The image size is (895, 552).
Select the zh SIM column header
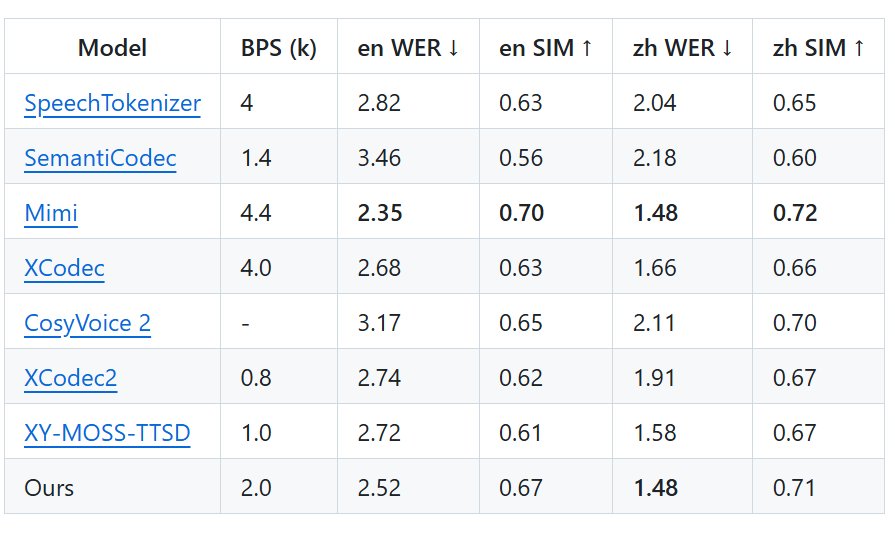point(819,48)
